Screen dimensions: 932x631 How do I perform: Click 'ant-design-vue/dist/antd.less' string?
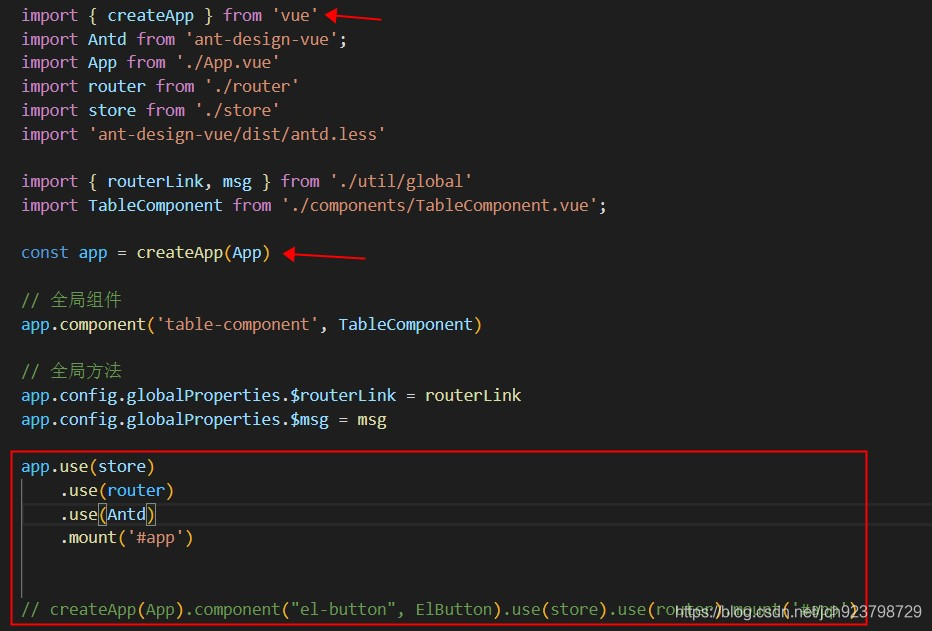(237, 134)
